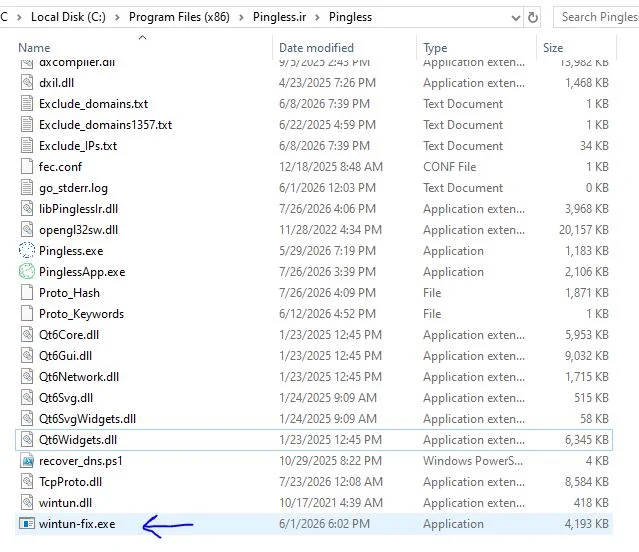Sort files by the Name column

point(34,48)
